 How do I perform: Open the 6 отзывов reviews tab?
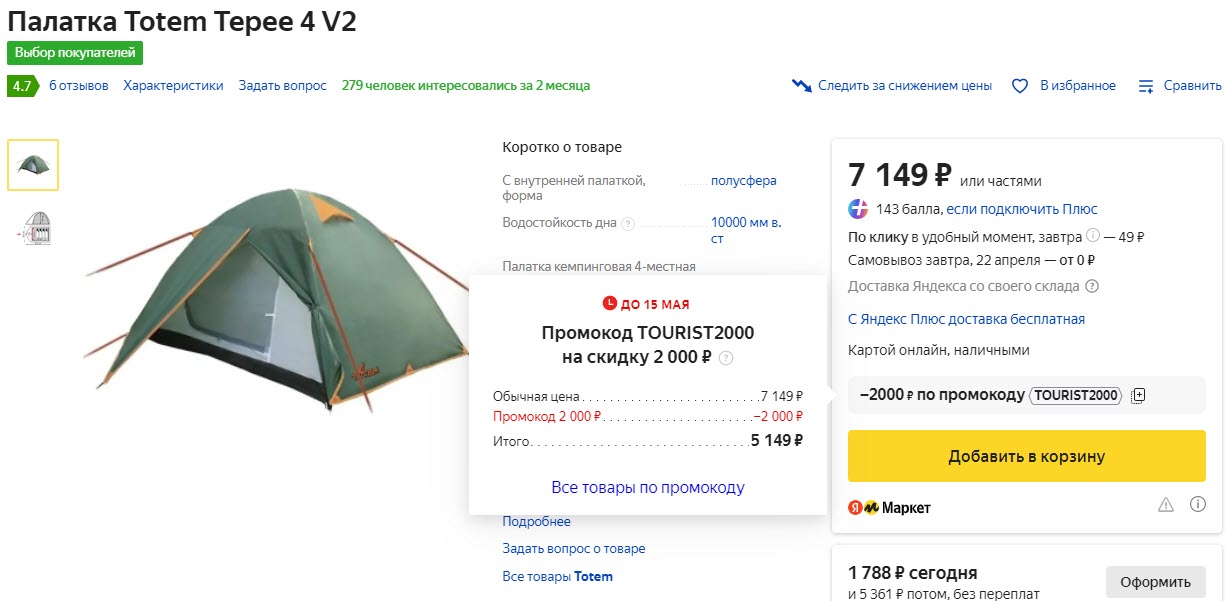[x=79, y=85]
